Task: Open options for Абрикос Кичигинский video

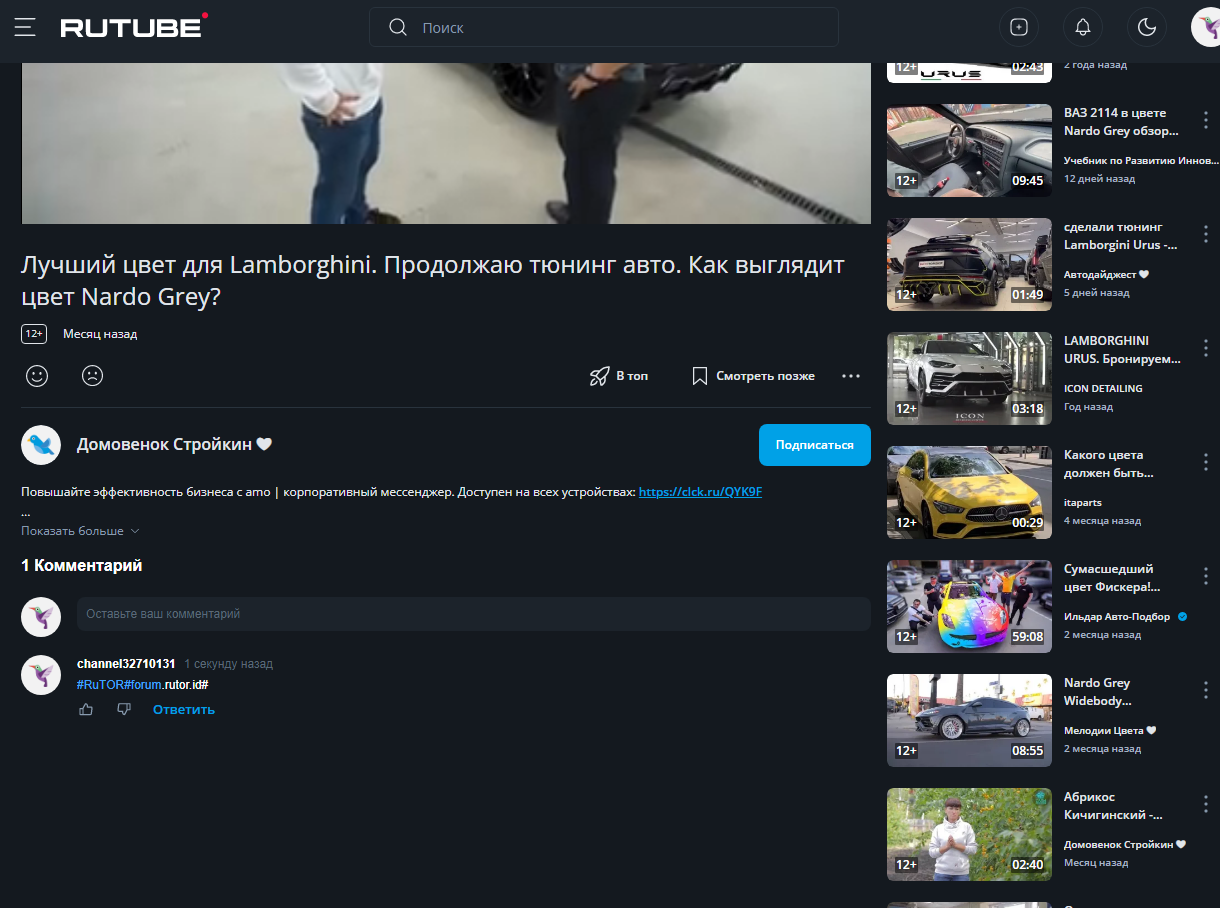Action: [1206, 804]
